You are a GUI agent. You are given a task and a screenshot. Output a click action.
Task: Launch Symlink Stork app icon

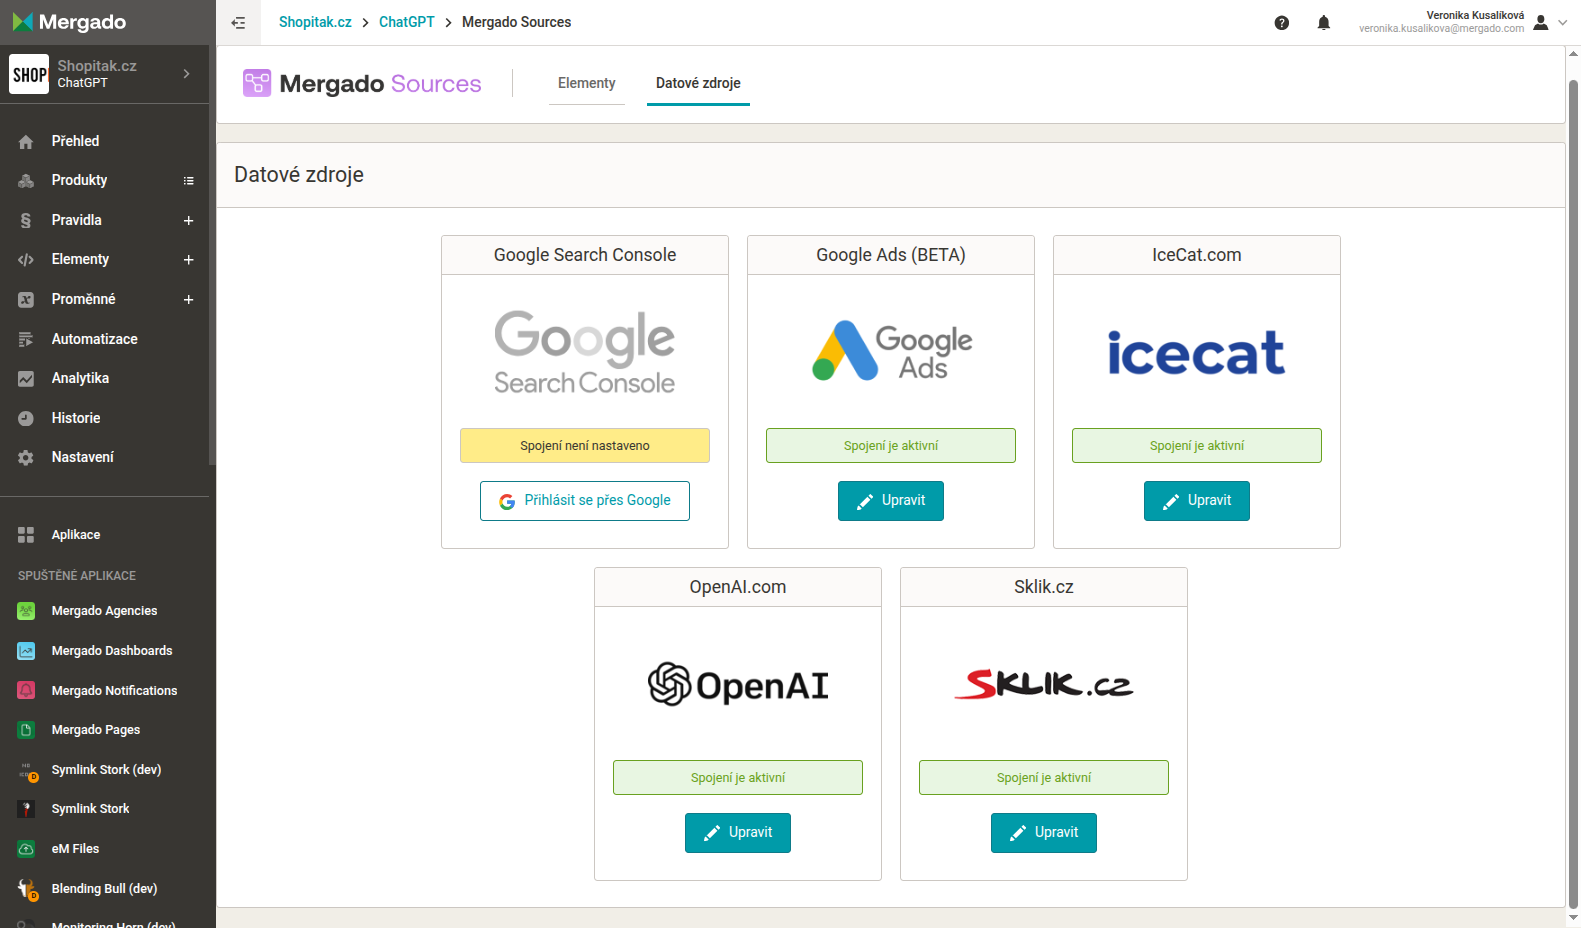[x=26, y=809]
